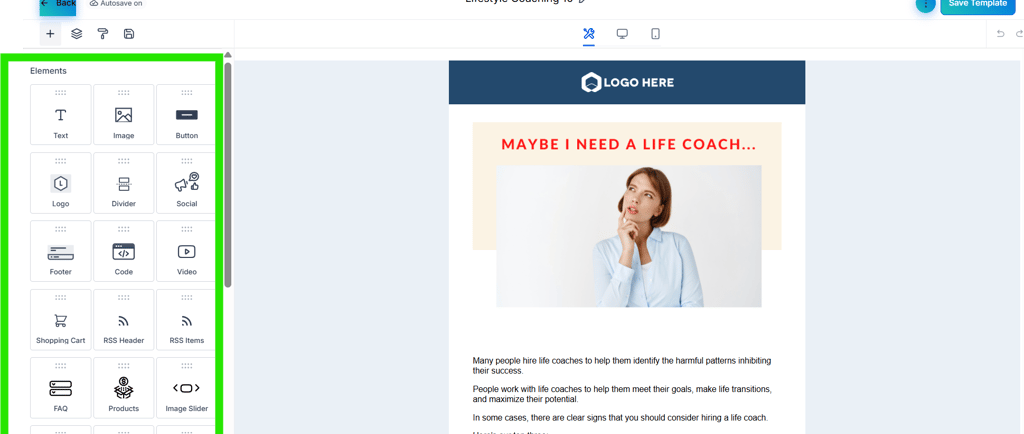The height and width of the screenshot is (434, 1024).
Task: Open the paint roller appearance icon
Action: tap(103, 34)
